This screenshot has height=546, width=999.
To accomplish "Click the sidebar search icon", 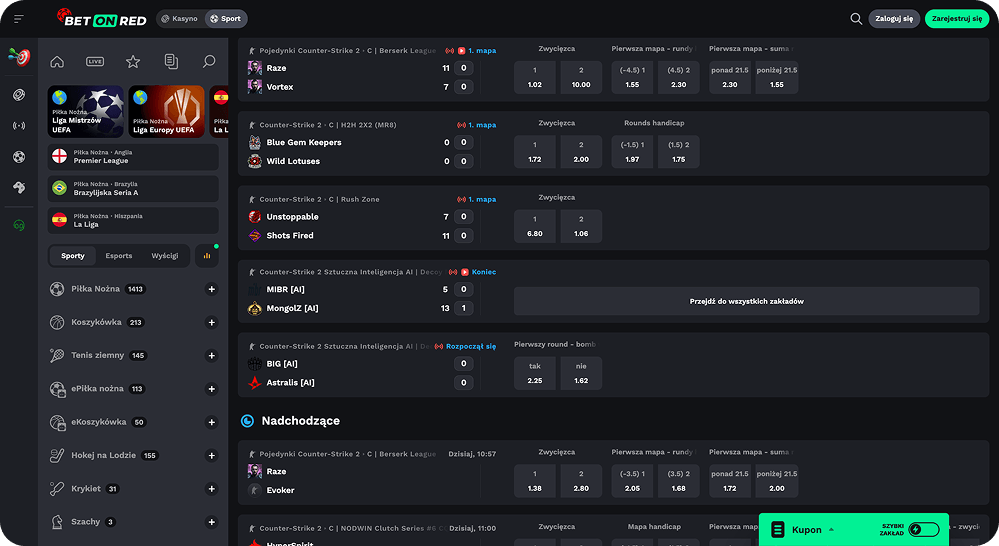I will 209,62.
